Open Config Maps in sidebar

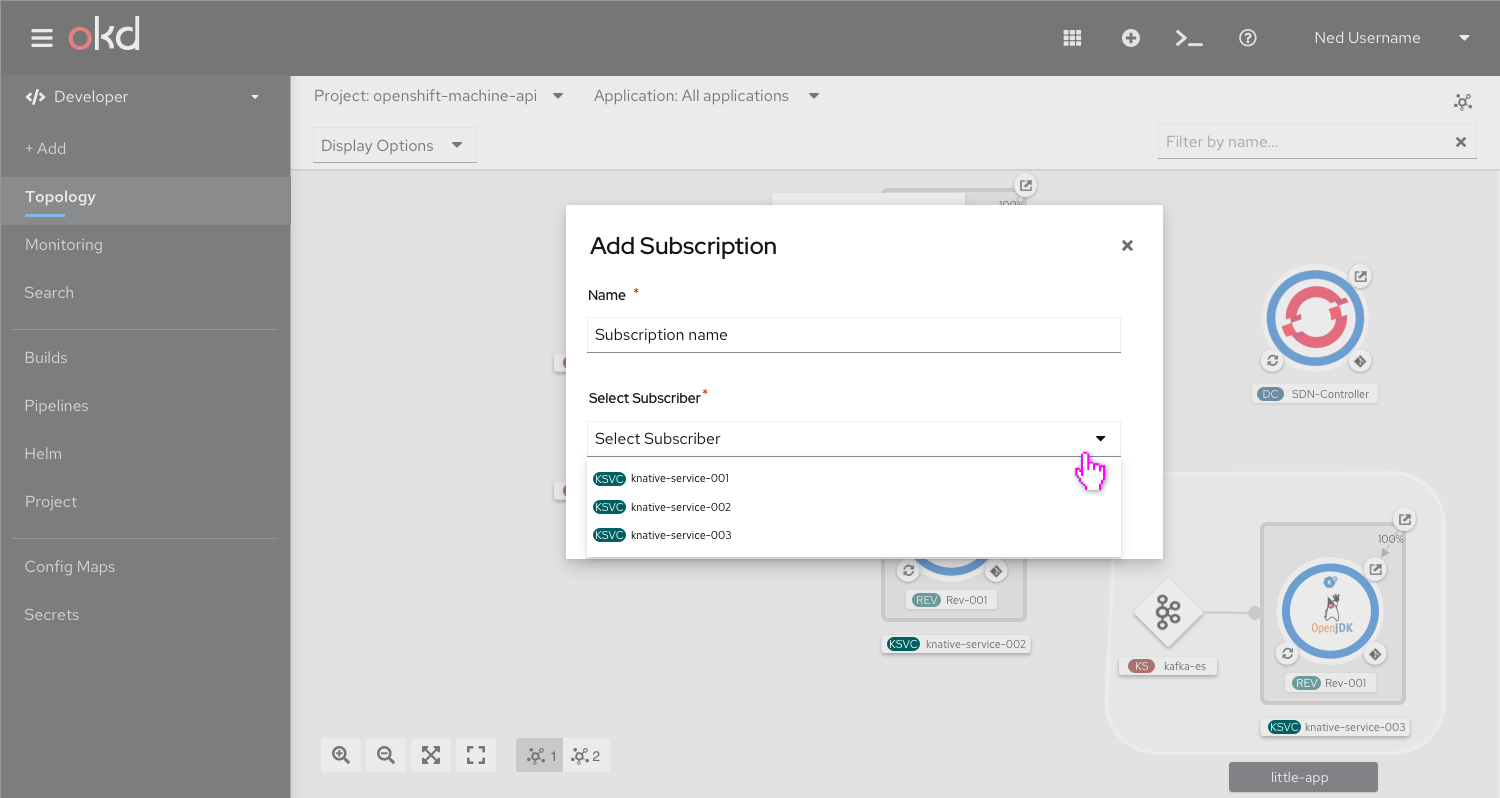click(x=70, y=566)
